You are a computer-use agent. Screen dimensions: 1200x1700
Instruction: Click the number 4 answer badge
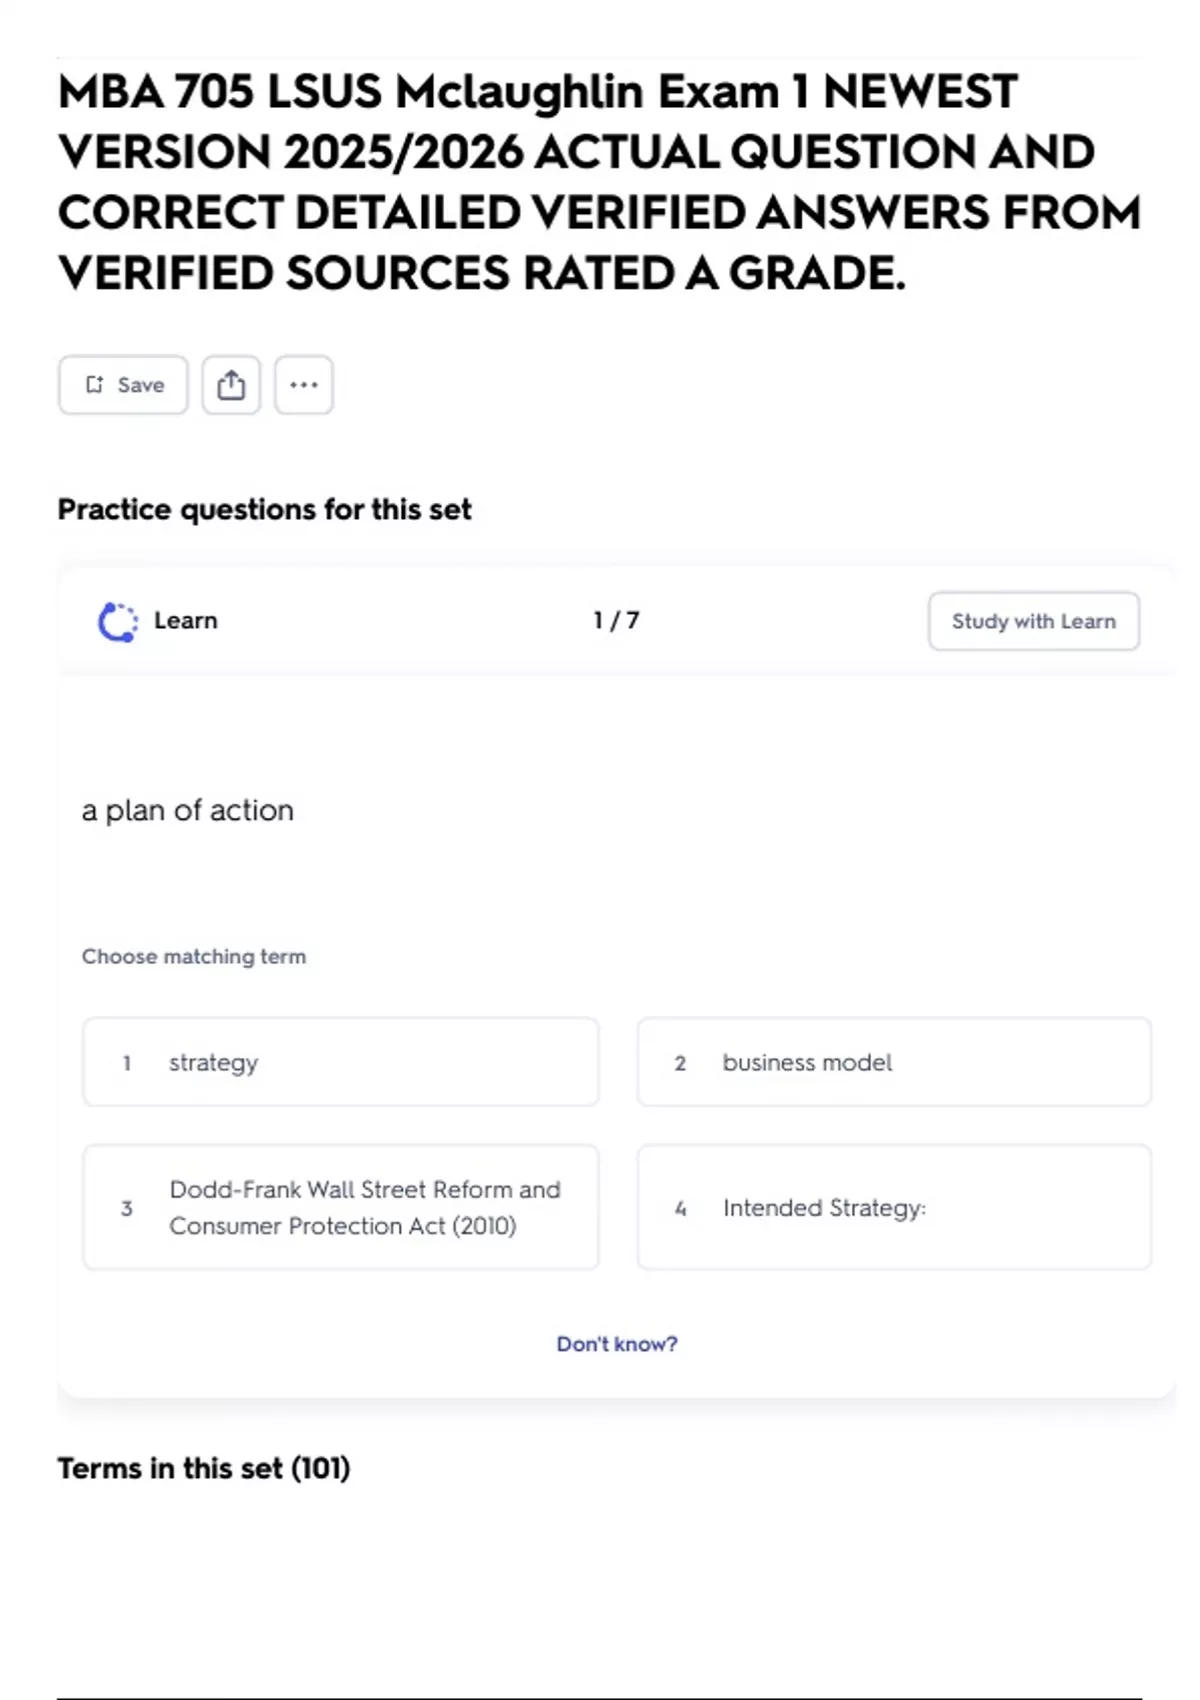coord(680,1208)
